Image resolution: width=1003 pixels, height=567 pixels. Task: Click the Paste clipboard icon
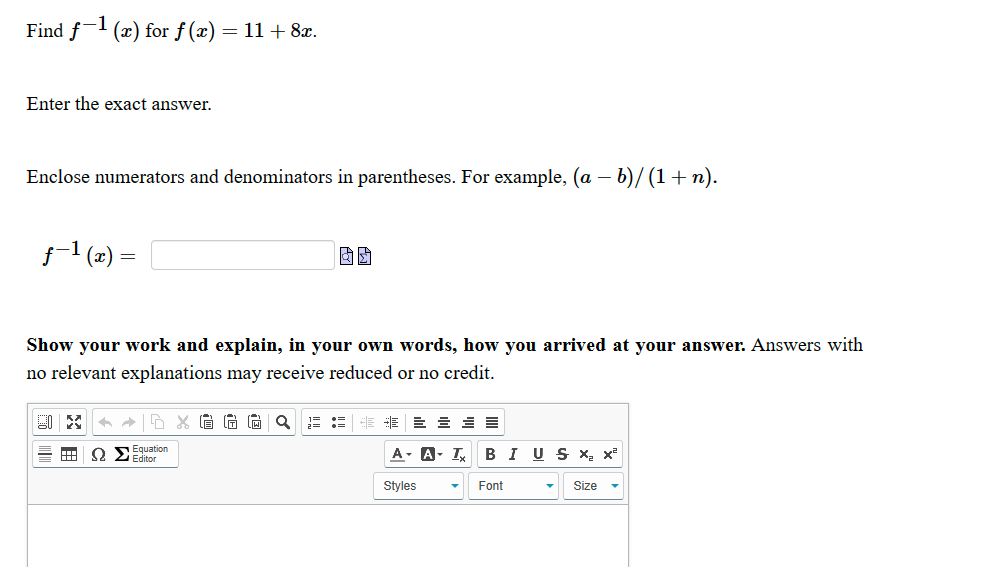point(207,422)
